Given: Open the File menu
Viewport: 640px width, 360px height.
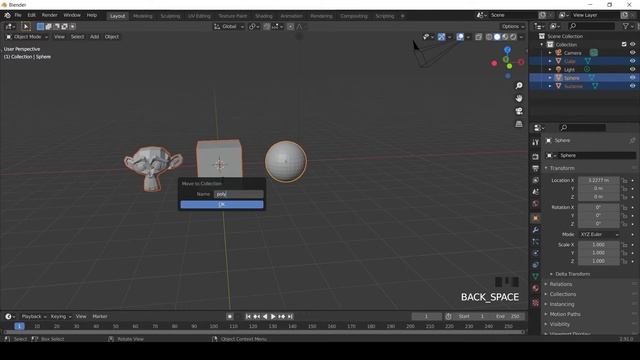Looking at the screenshot, I should coord(18,16).
